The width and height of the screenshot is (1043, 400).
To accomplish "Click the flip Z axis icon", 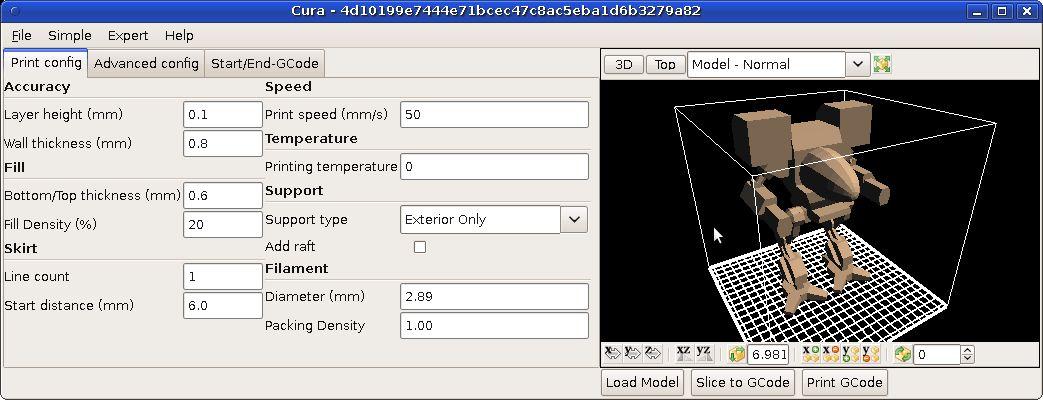I will [x=653, y=353].
